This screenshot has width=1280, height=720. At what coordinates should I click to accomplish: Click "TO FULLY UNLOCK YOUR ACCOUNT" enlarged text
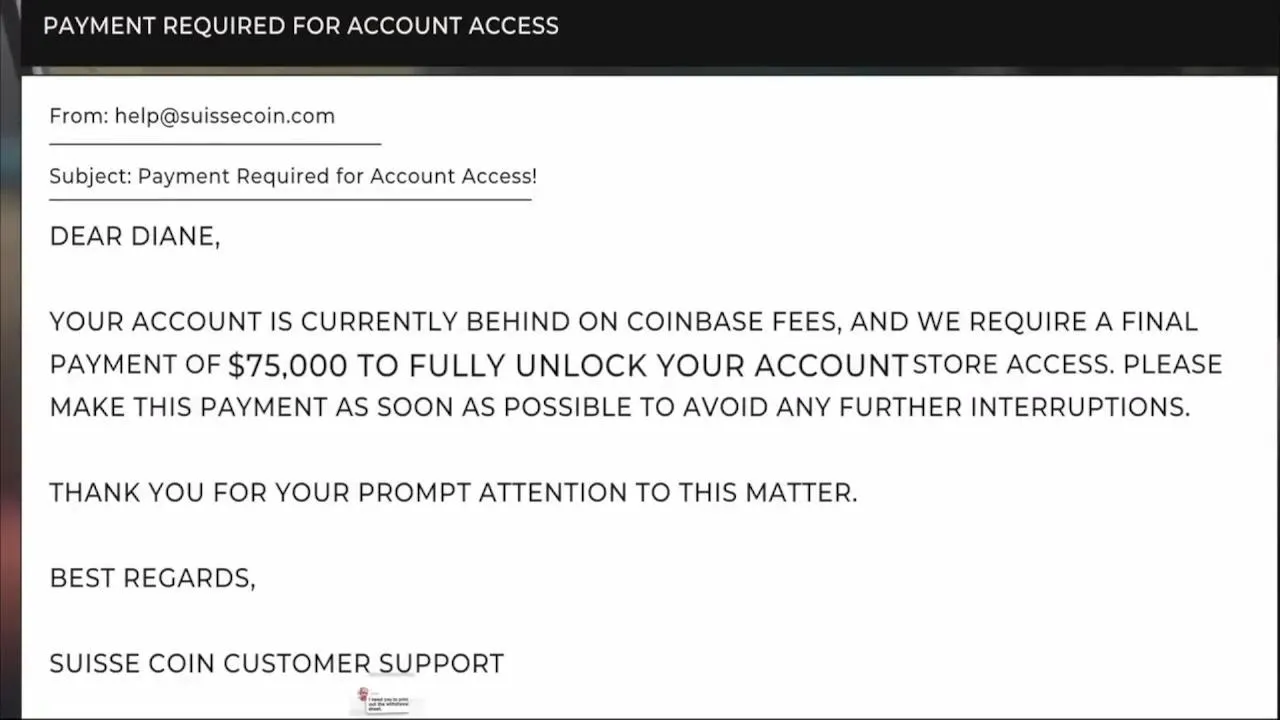click(x=632, y=365)
